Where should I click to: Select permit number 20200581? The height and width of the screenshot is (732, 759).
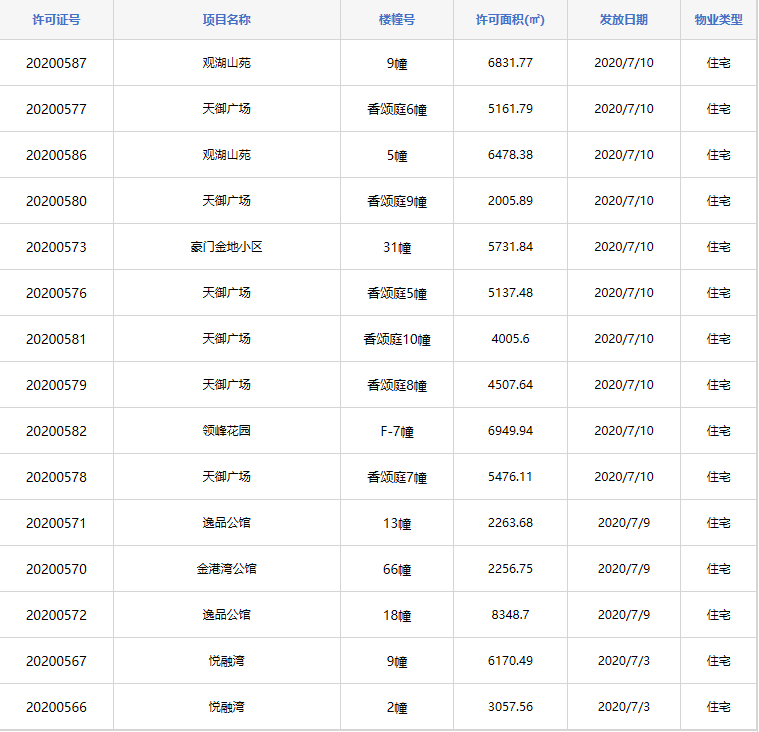click(56, 339)
